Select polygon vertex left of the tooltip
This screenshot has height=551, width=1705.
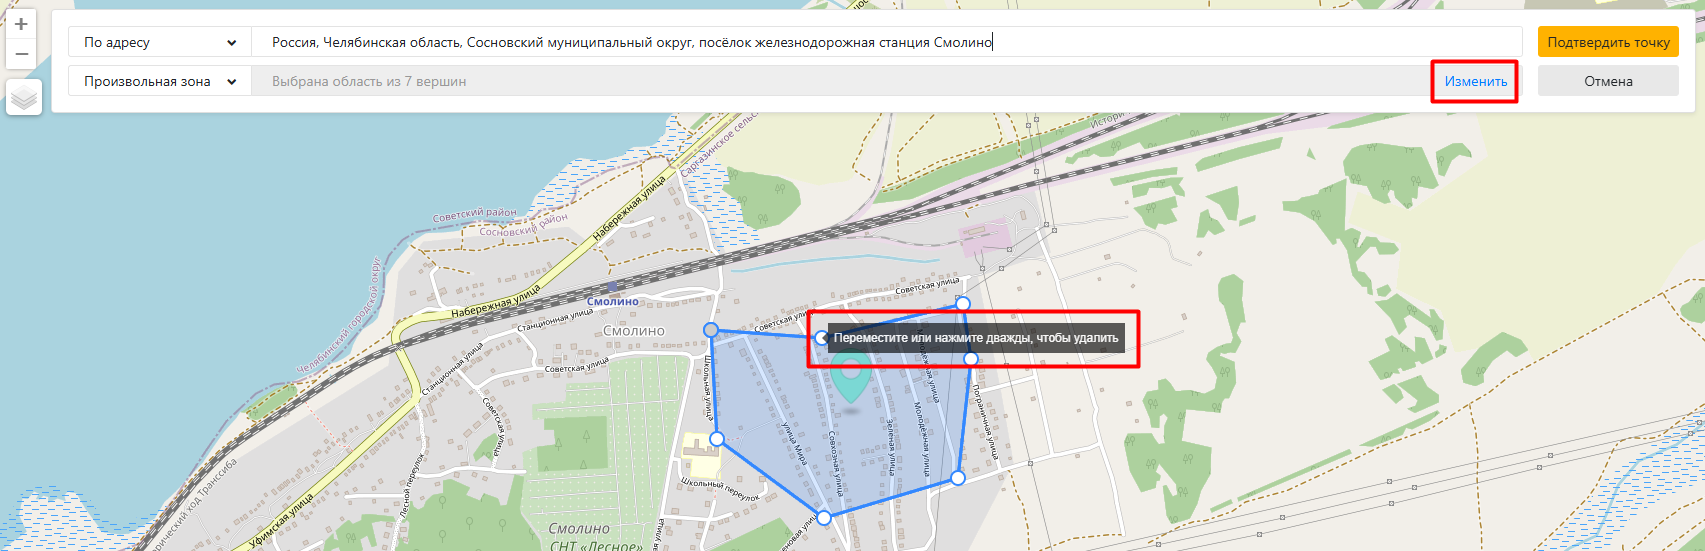point(821,338)
